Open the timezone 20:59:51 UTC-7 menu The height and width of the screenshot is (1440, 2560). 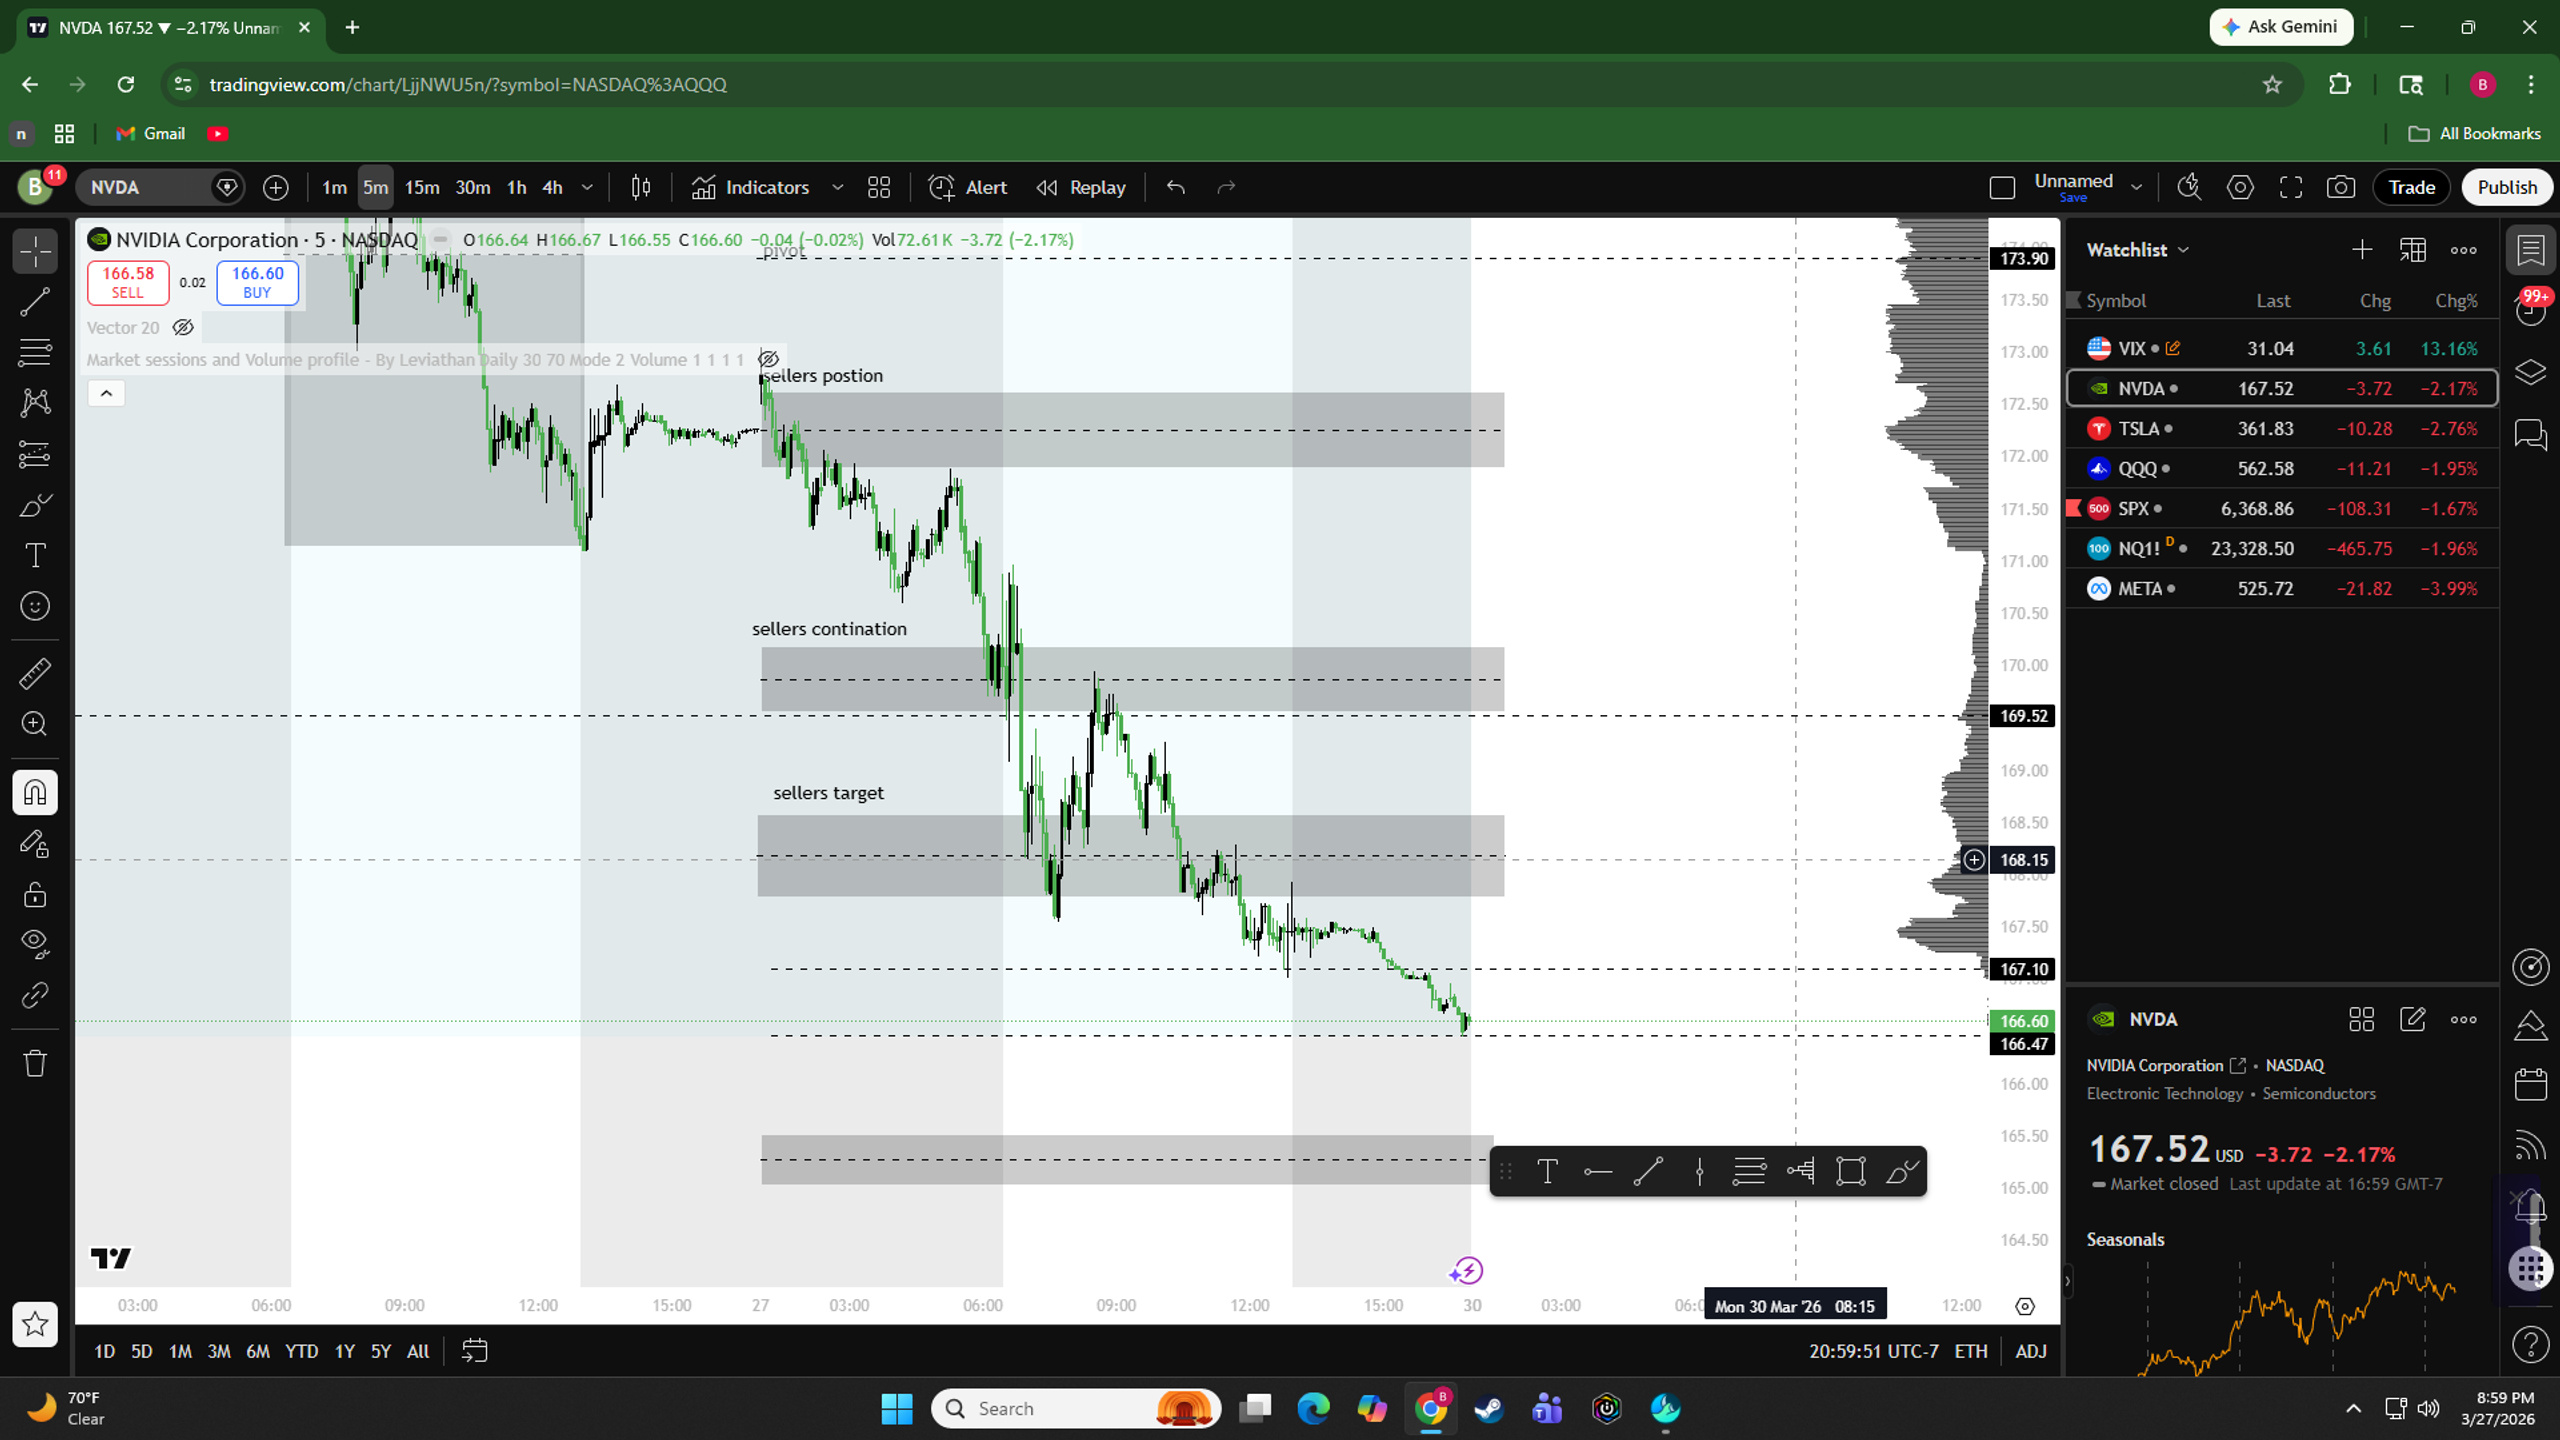(1873, 1351)
